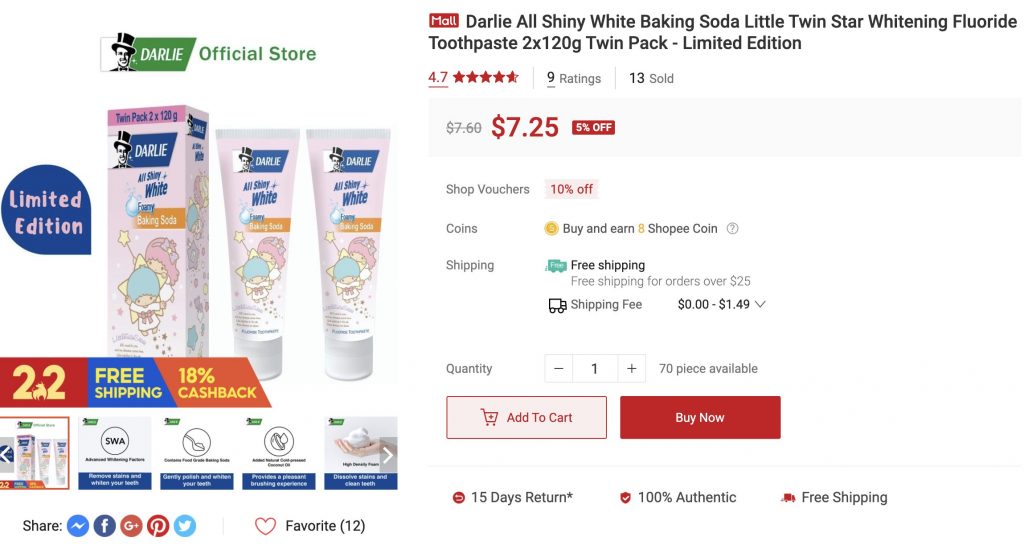1024x545 pixels.
Task: Decrease quantity with minus button
Action: (x=558, y=369)
